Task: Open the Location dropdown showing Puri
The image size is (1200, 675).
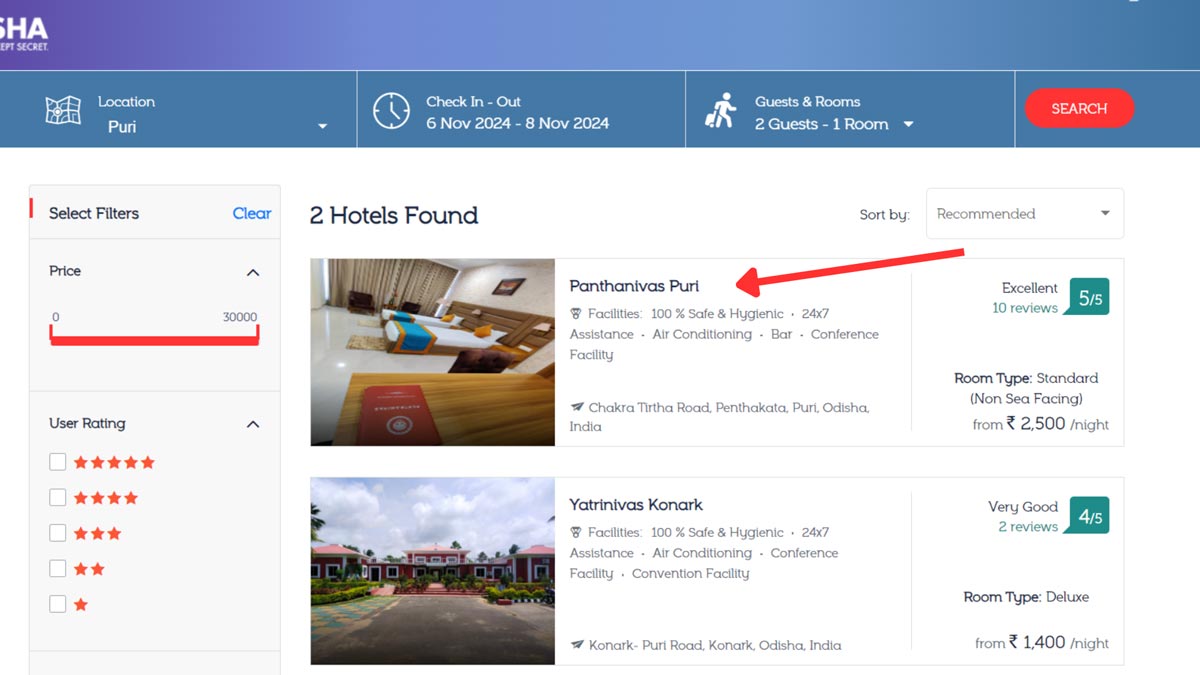Action: pos(322,125)
